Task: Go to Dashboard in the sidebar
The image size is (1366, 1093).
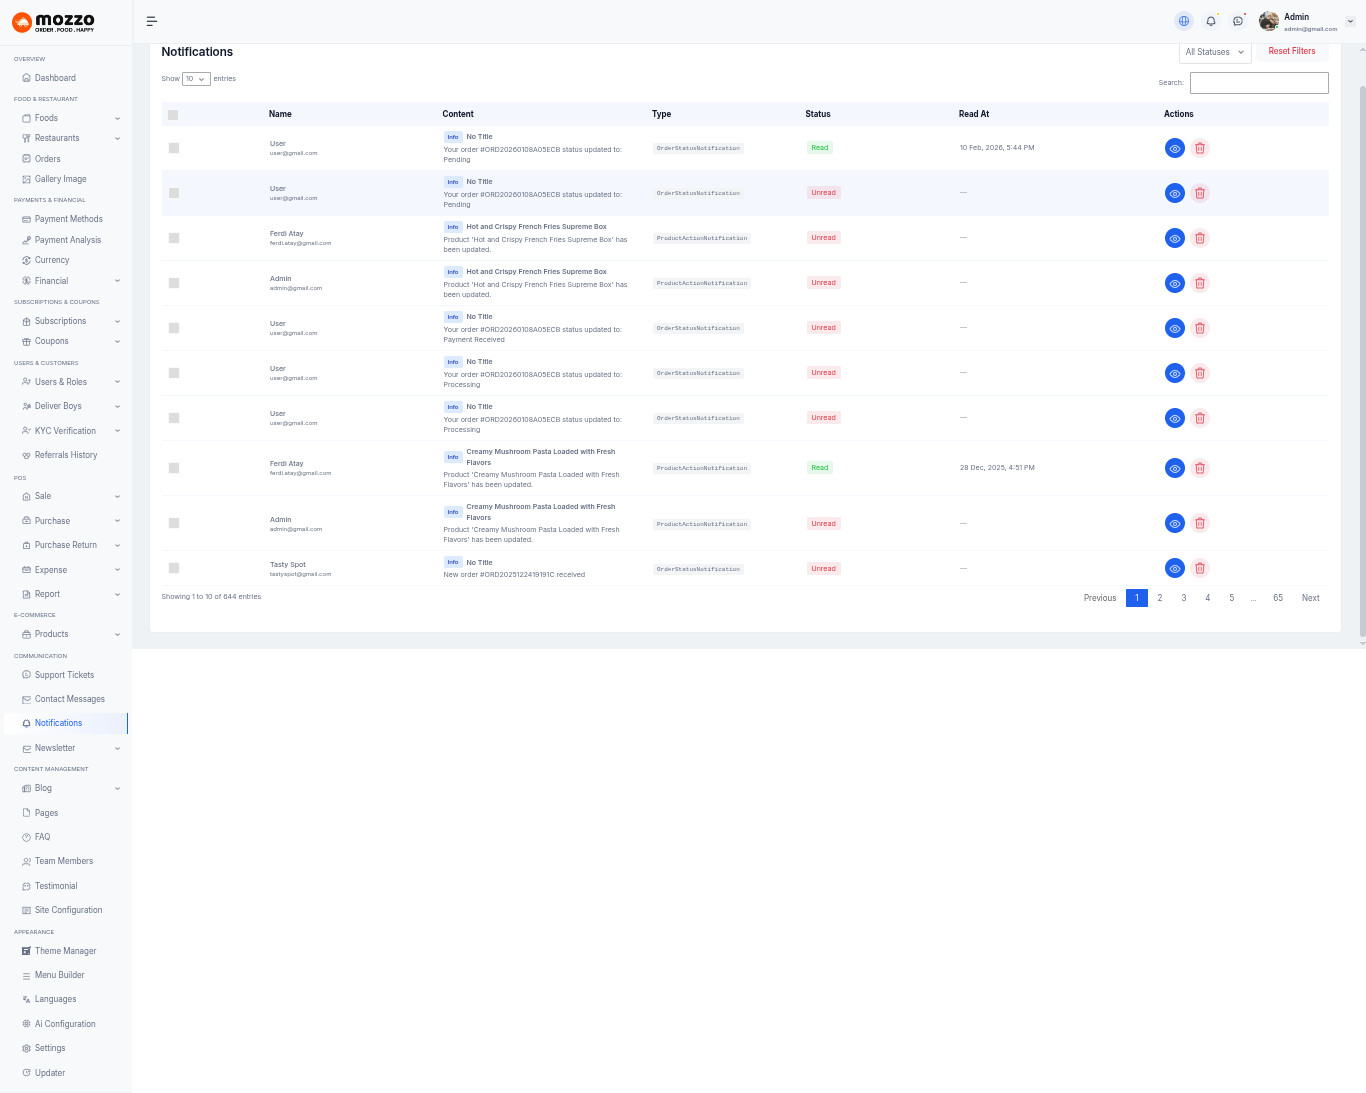Action: tap(55, 78)
